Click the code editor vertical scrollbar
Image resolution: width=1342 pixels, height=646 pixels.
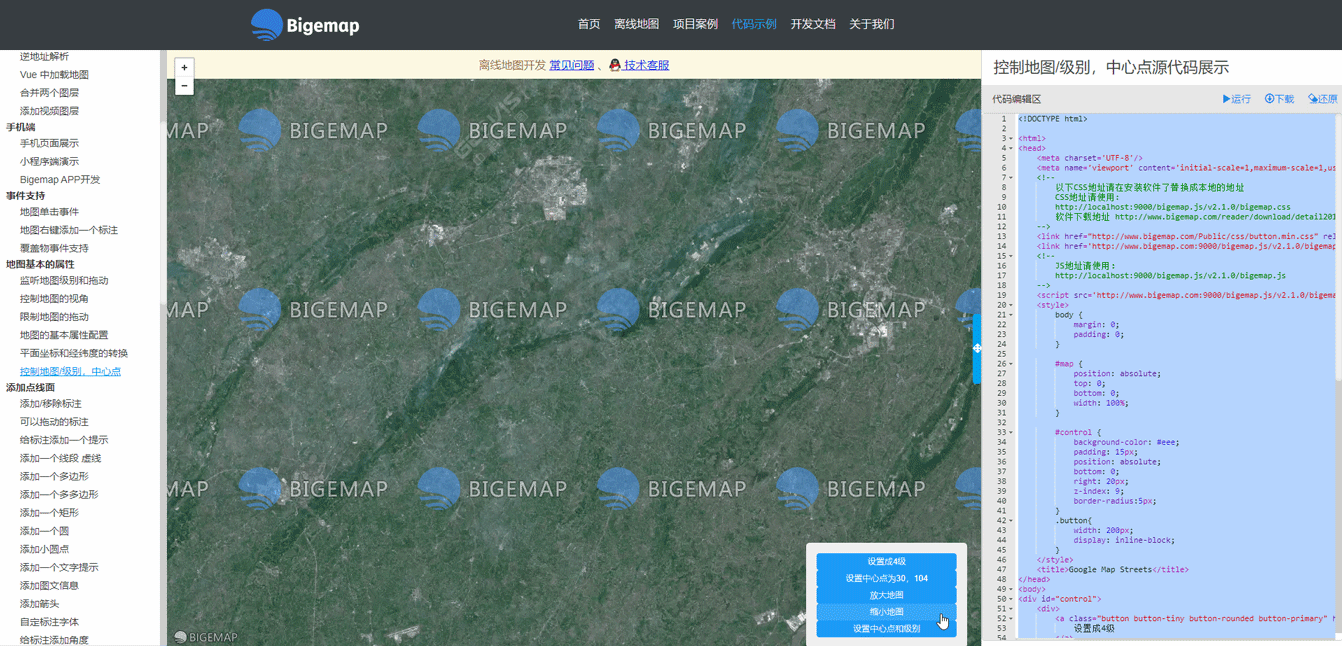click(x=1338, y=245)
